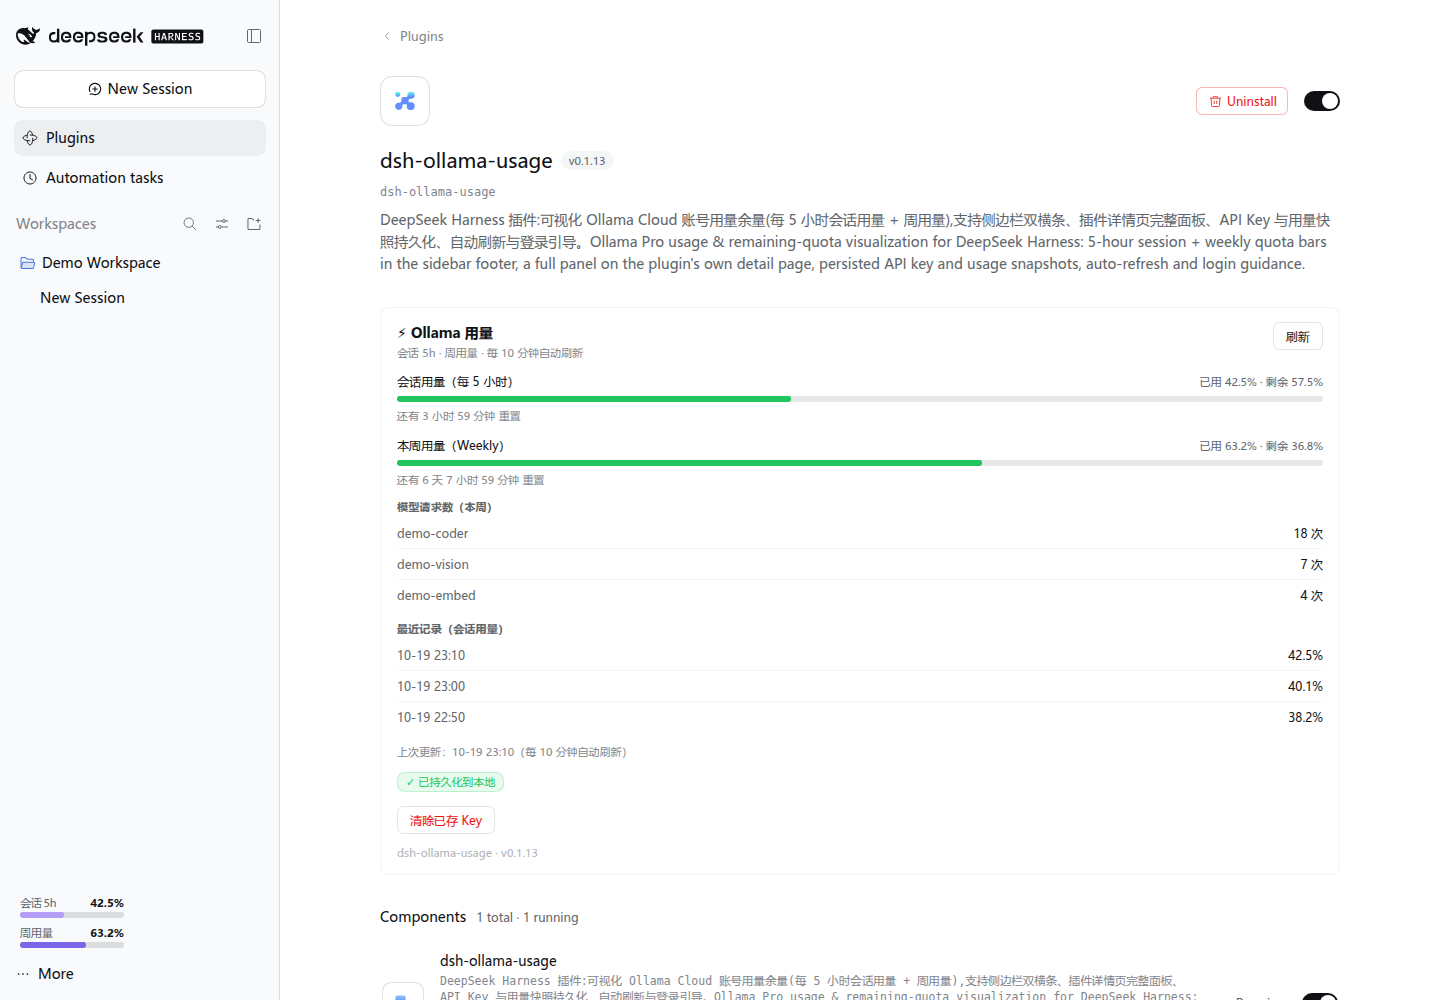Click sidebar 会话 5h usage bar
This screenshot has width=1440, height=1000.
72,915
